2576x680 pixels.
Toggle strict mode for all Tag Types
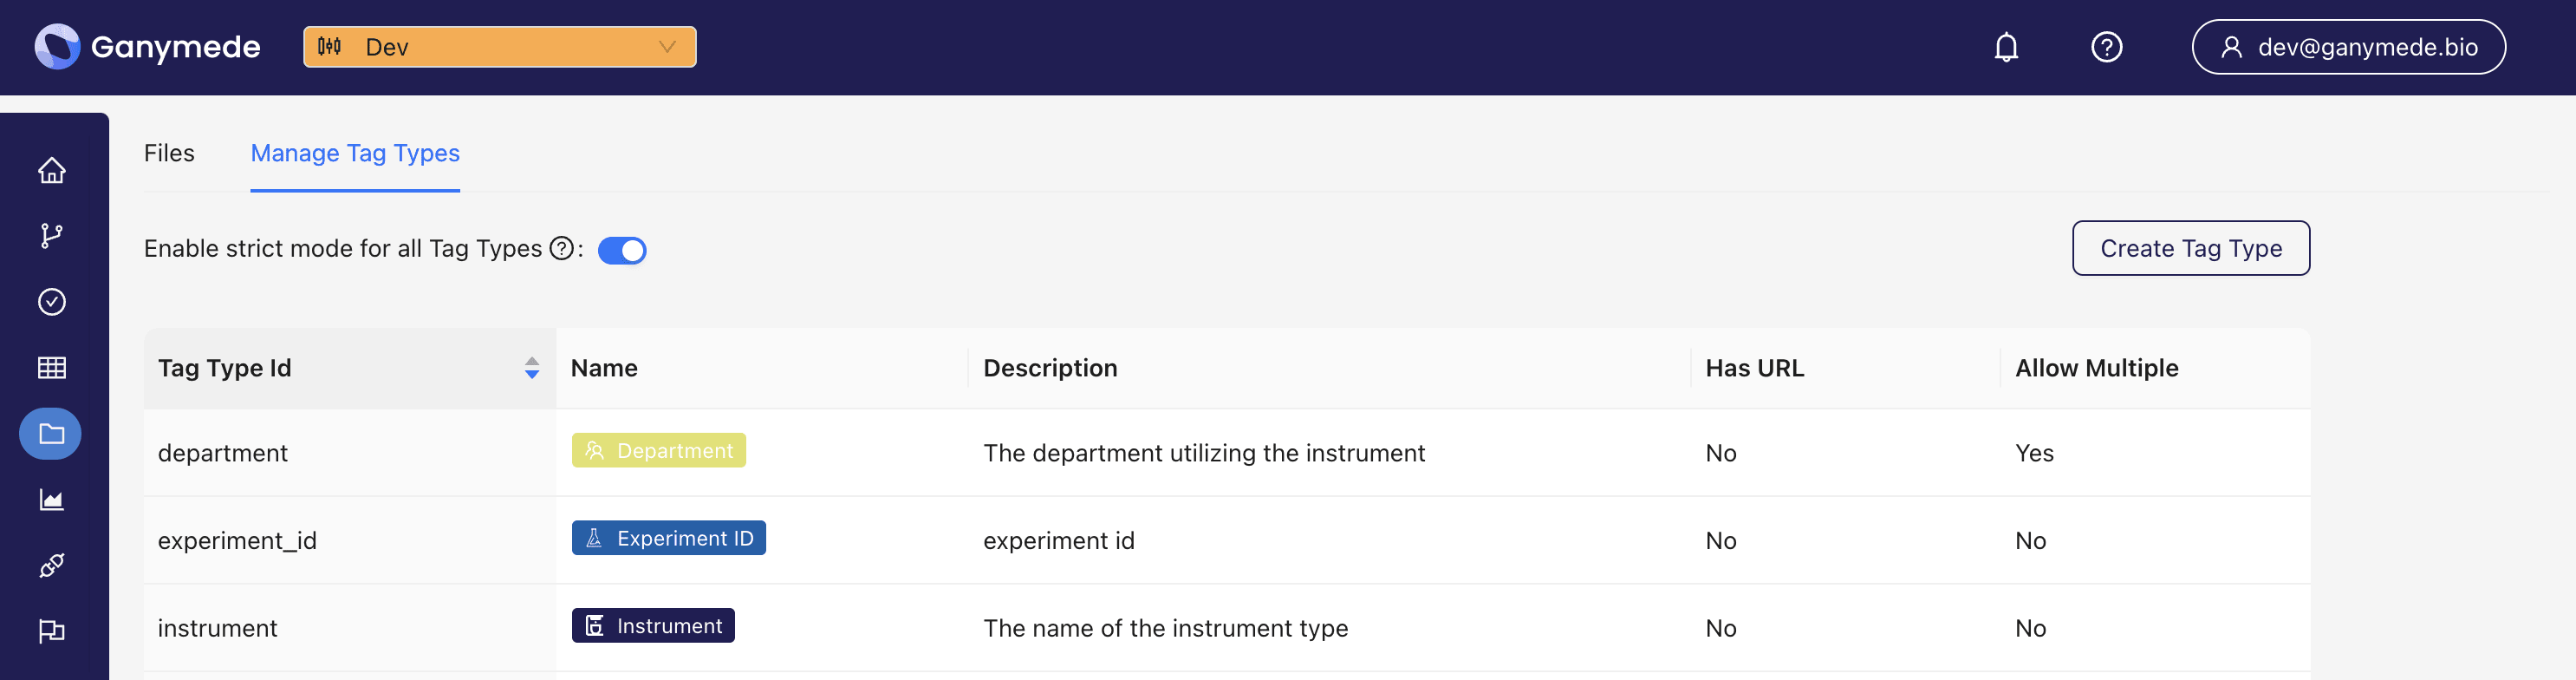pos(622,250)
